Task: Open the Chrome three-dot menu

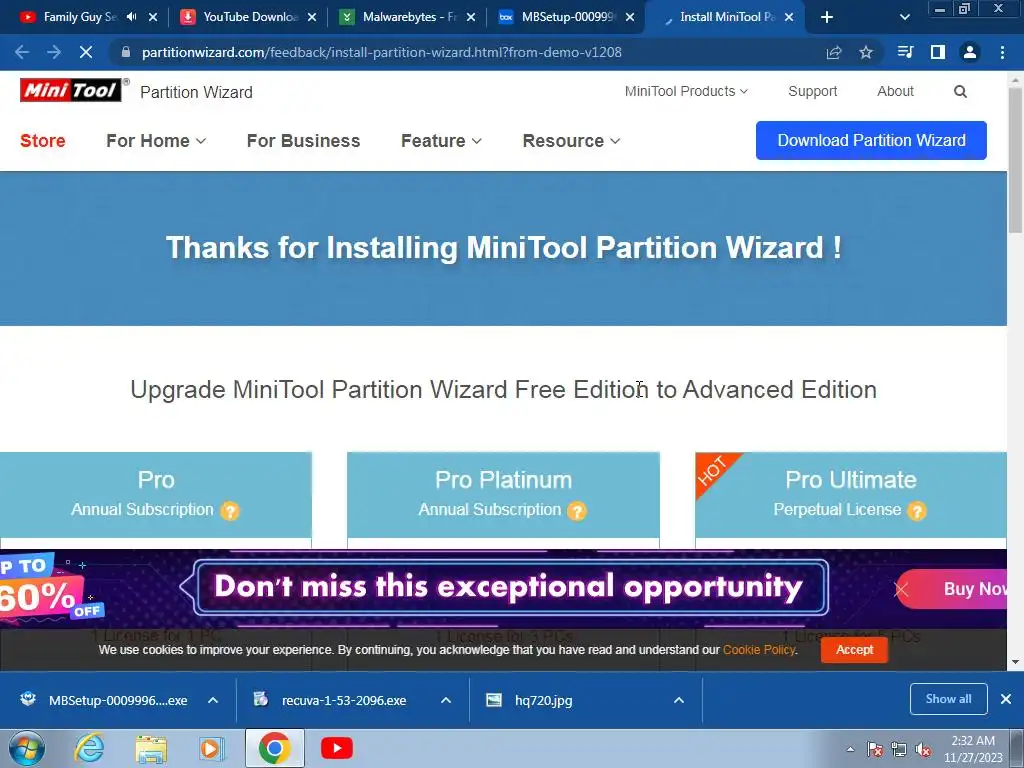Action: [x=1002, y=52]
